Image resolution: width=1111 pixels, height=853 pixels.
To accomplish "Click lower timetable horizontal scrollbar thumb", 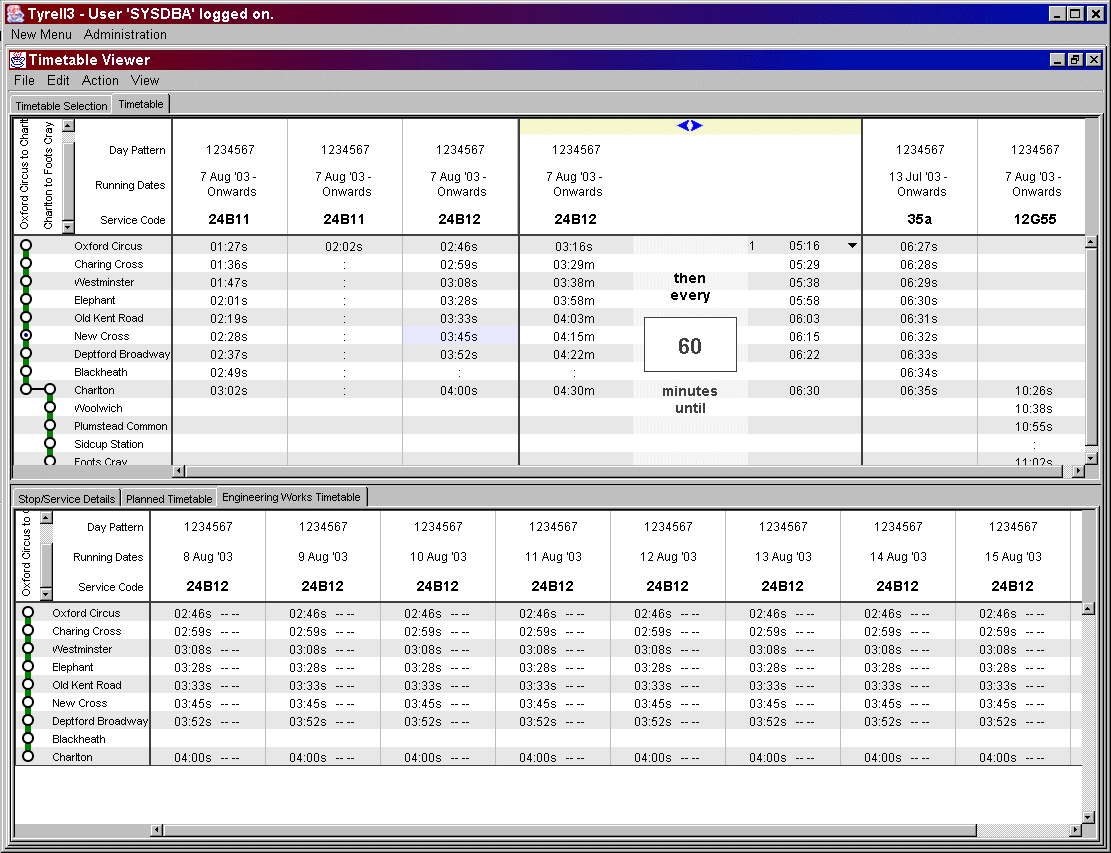I will [x=569, y=830].
